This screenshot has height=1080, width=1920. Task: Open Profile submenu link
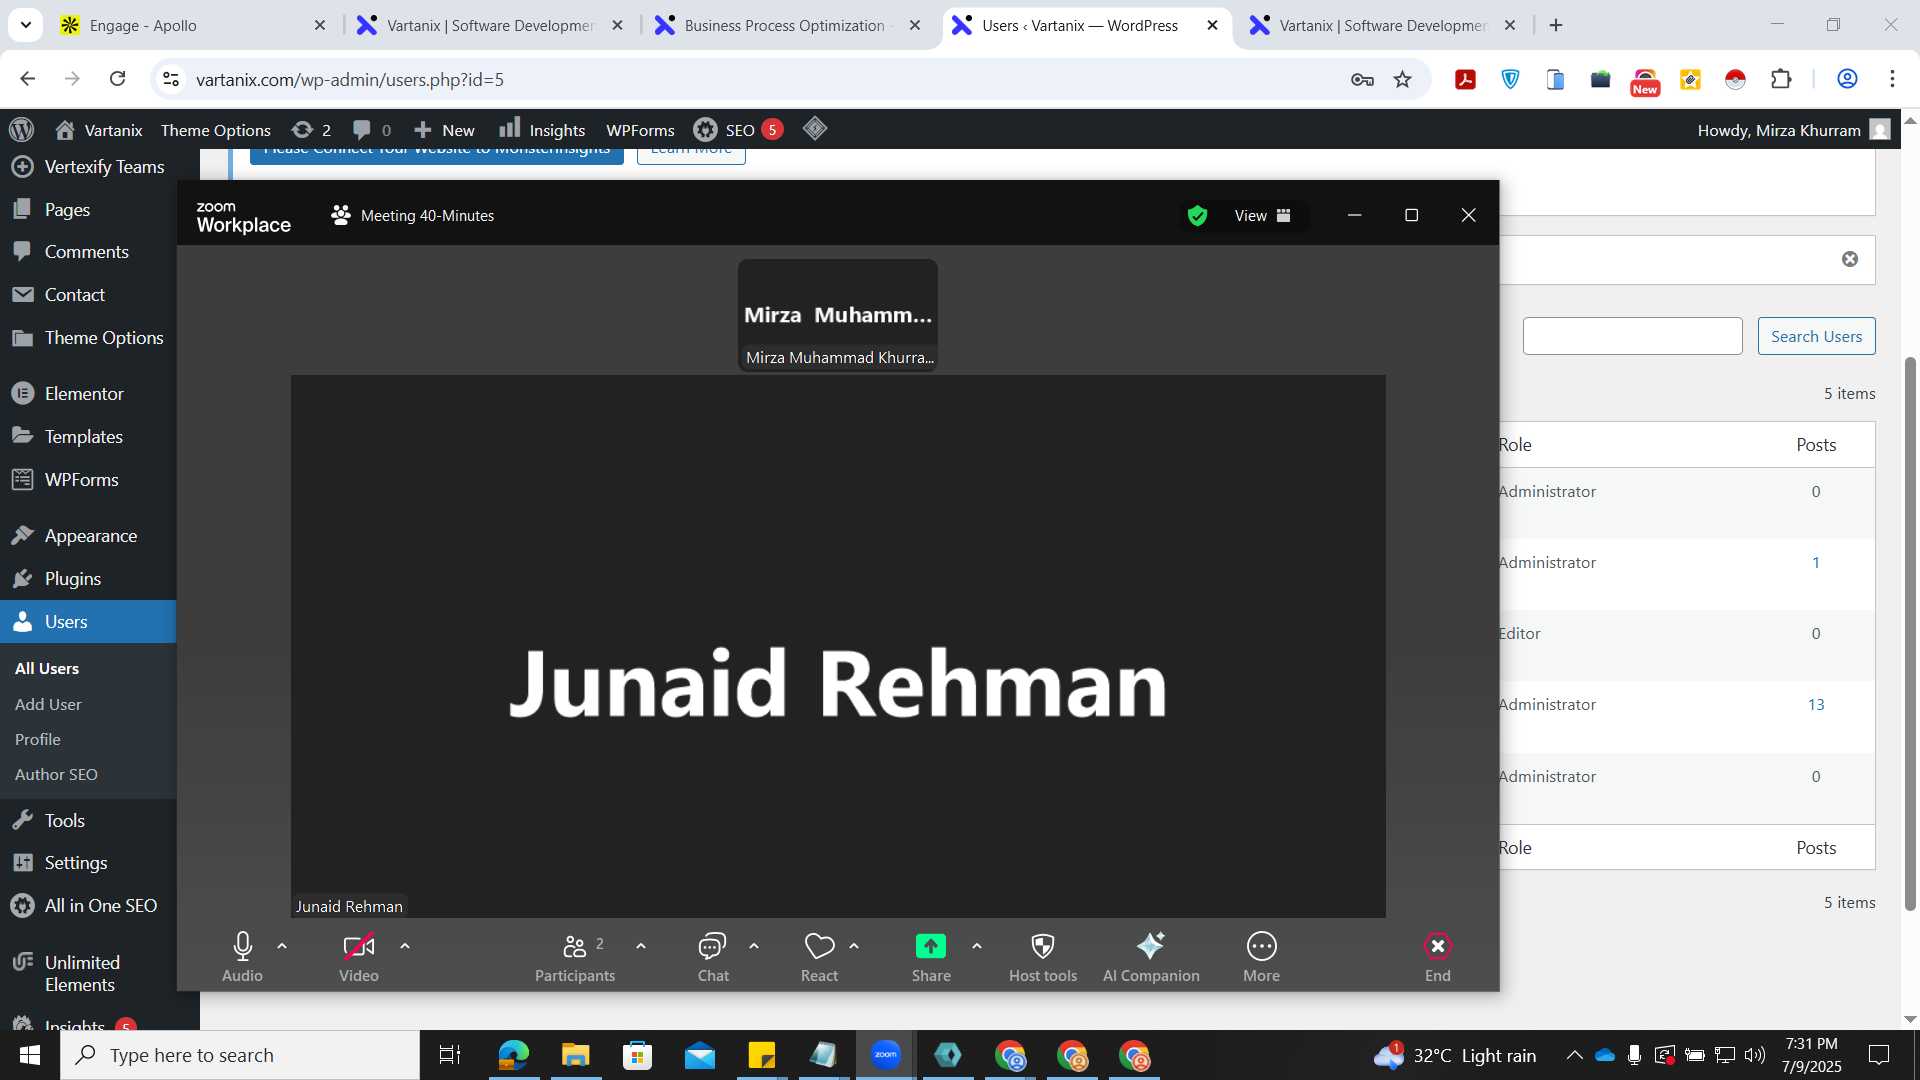pyautogui.click(x=38, y=740)
